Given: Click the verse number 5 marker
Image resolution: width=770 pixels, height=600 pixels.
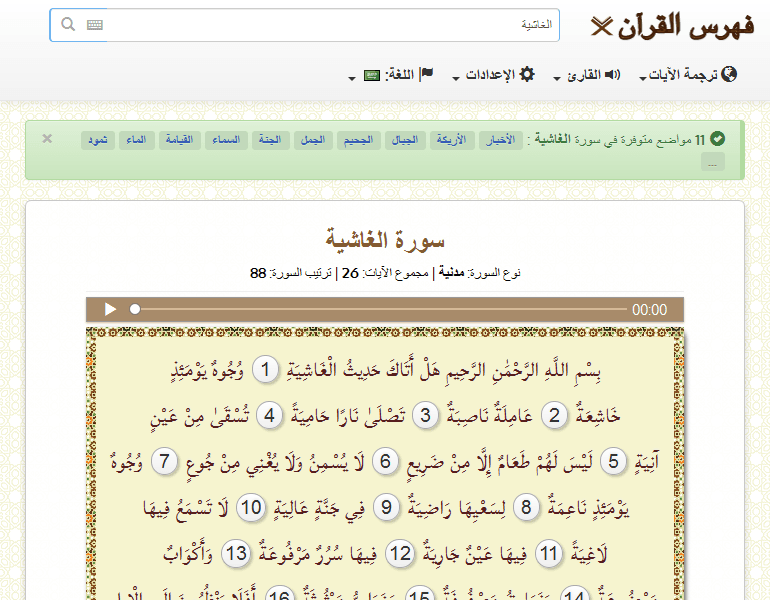Looking at the screenshot, I should click(615, 461).
